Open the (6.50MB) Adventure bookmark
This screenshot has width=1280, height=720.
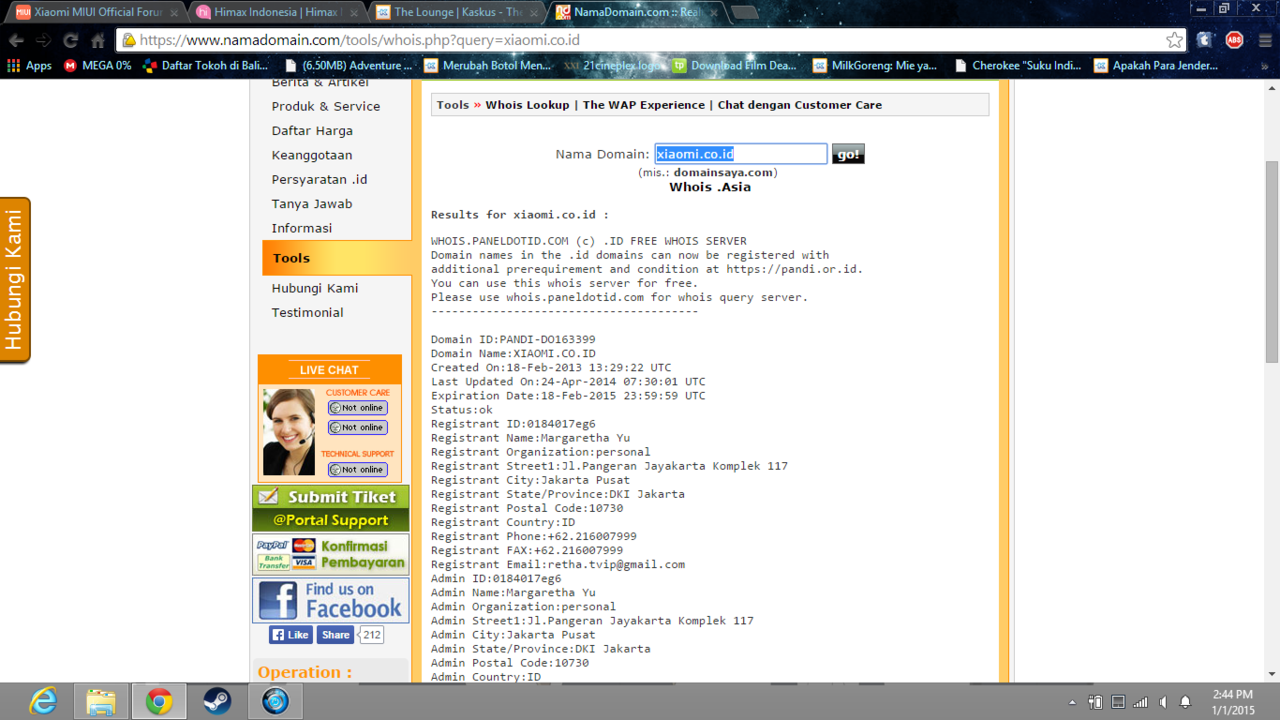click(x=349, y=66)
